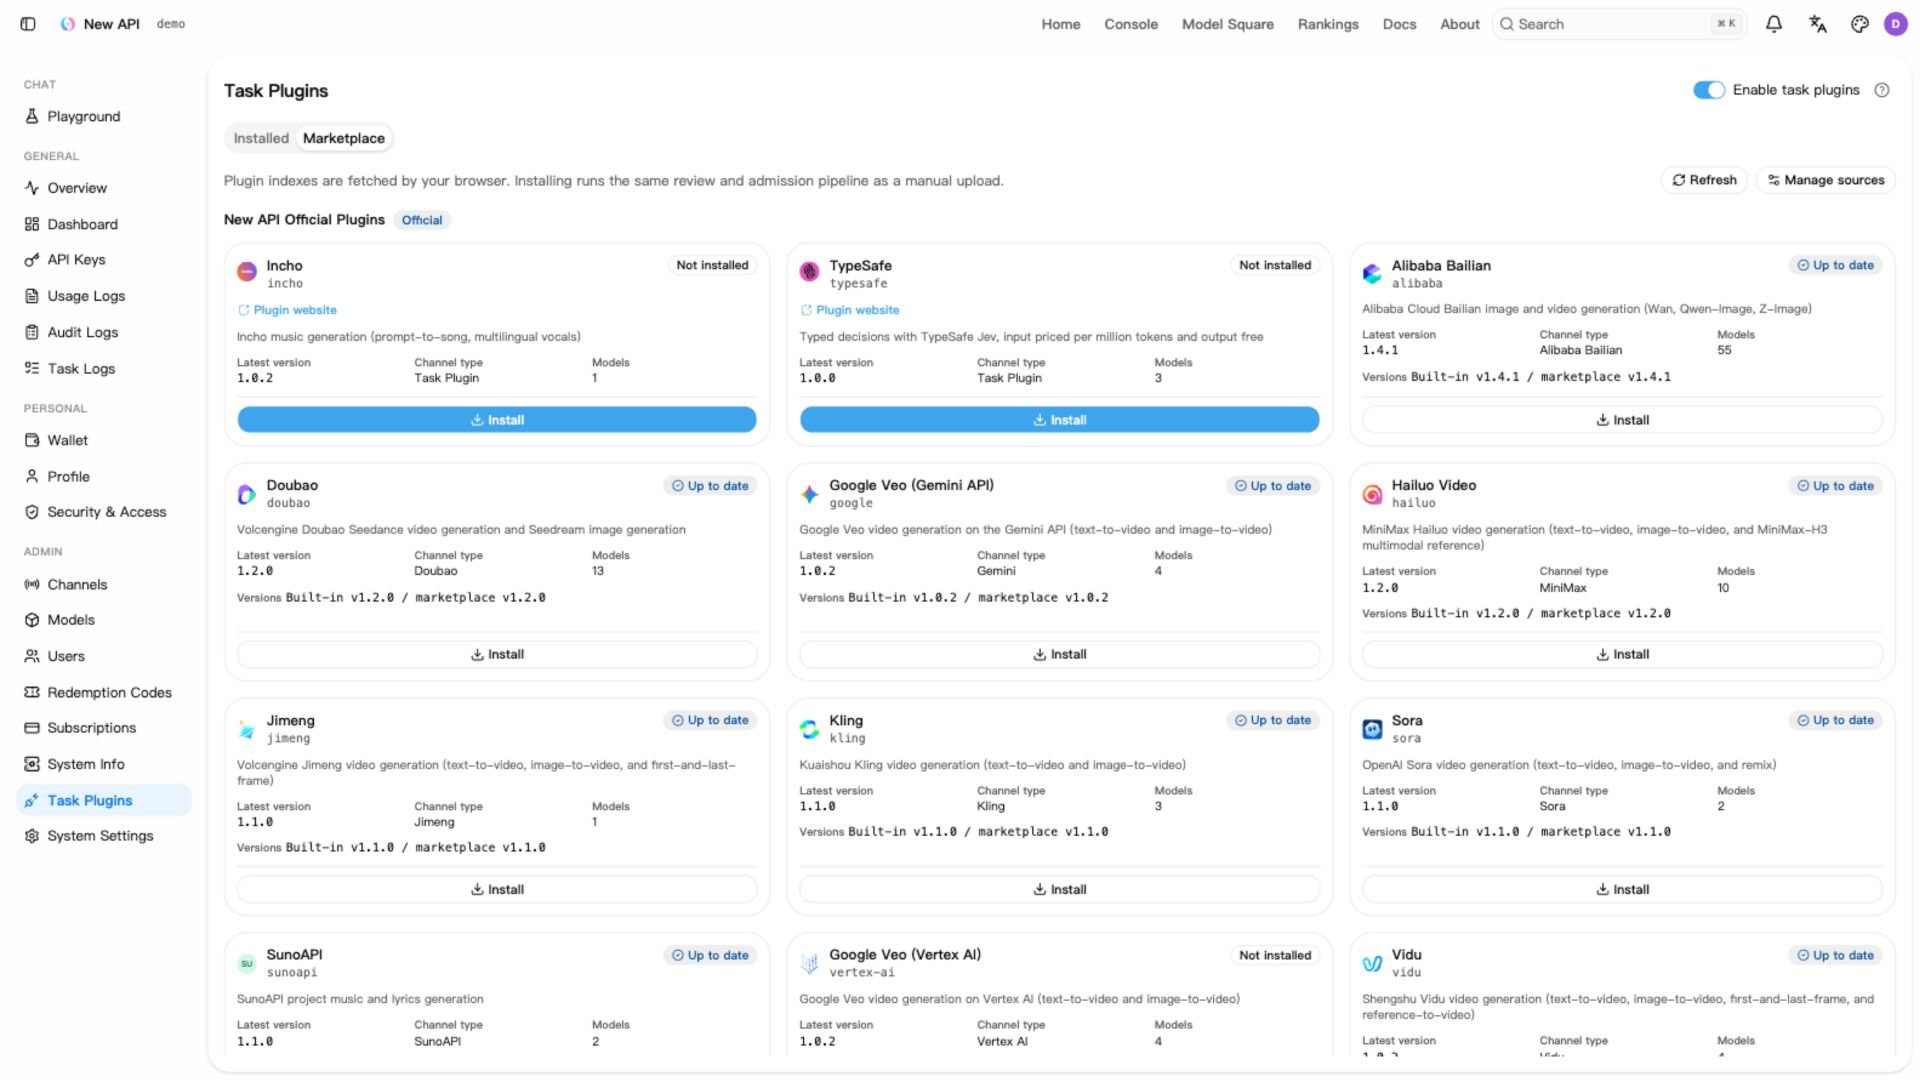This screenshot has height=1080, width=1920.
Task: Switch to the Installed tab
Action: tap(261, 138)
